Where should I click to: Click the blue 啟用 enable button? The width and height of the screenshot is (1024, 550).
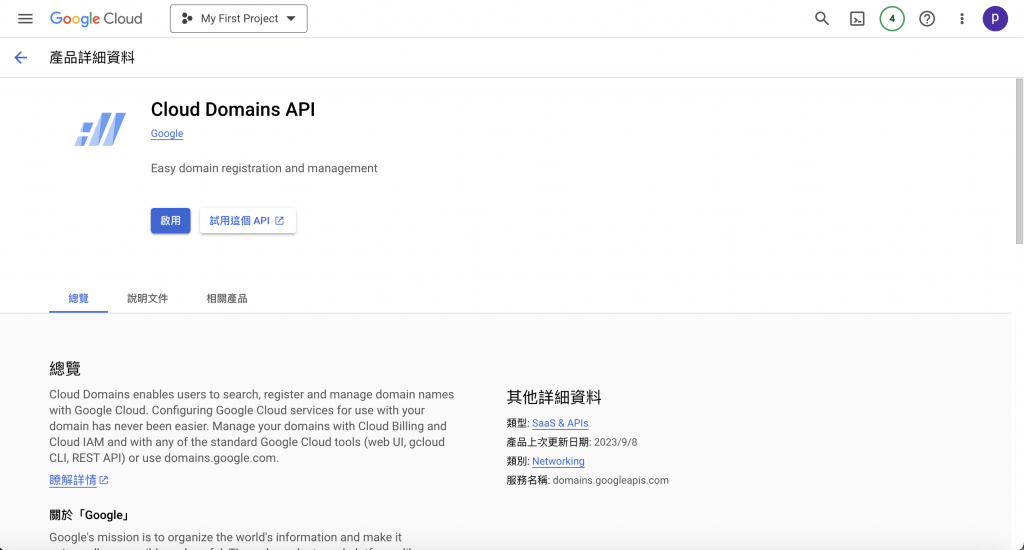(170, 221)
